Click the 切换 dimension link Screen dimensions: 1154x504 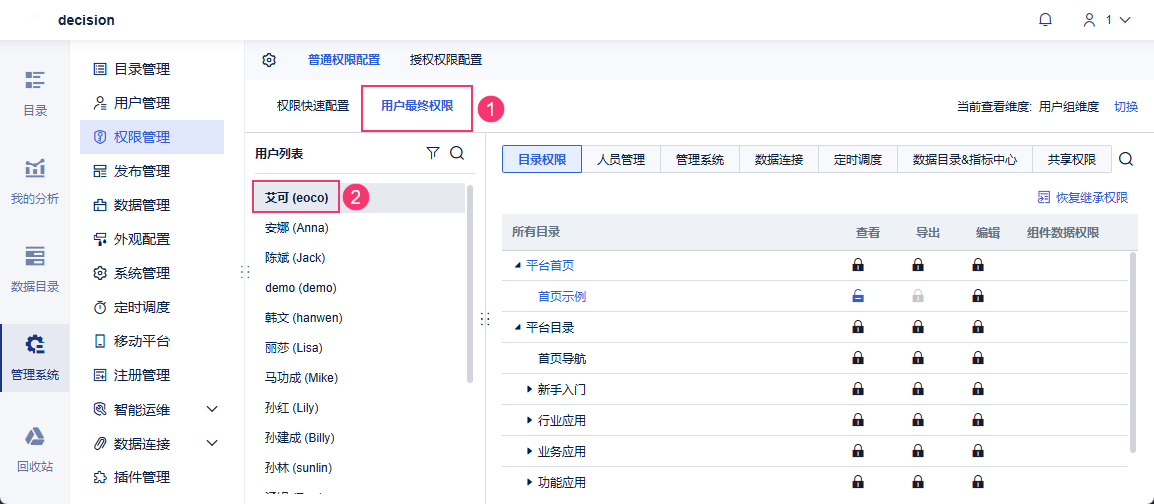pos(1126,106)
